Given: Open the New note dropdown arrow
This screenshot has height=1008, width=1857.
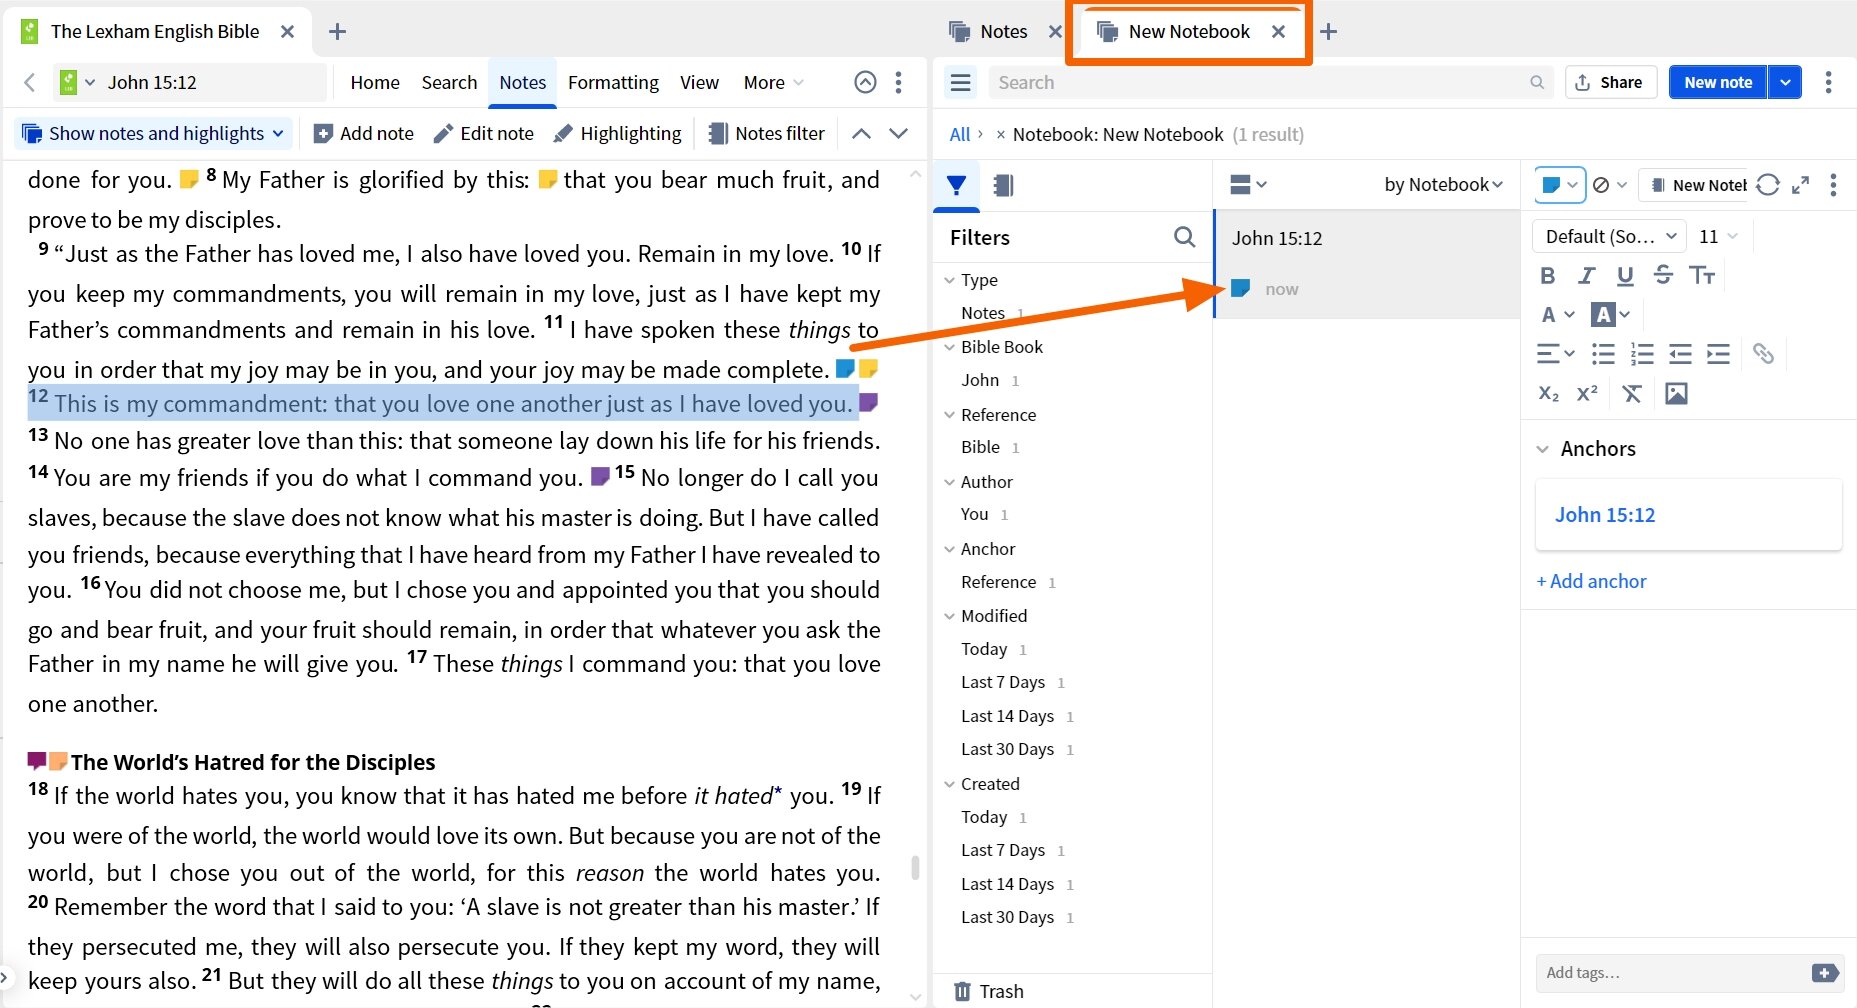Looking at the screenshot, I should tap(1785, 82).
